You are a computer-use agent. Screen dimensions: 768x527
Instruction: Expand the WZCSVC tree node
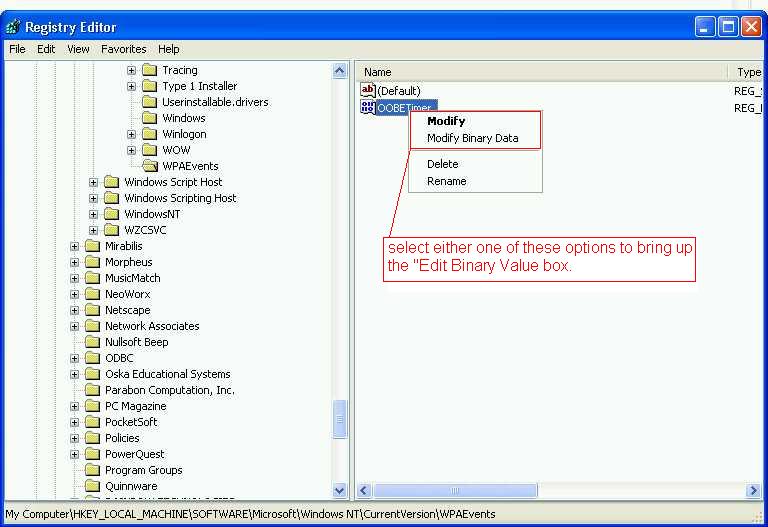[x=93, y=230]
